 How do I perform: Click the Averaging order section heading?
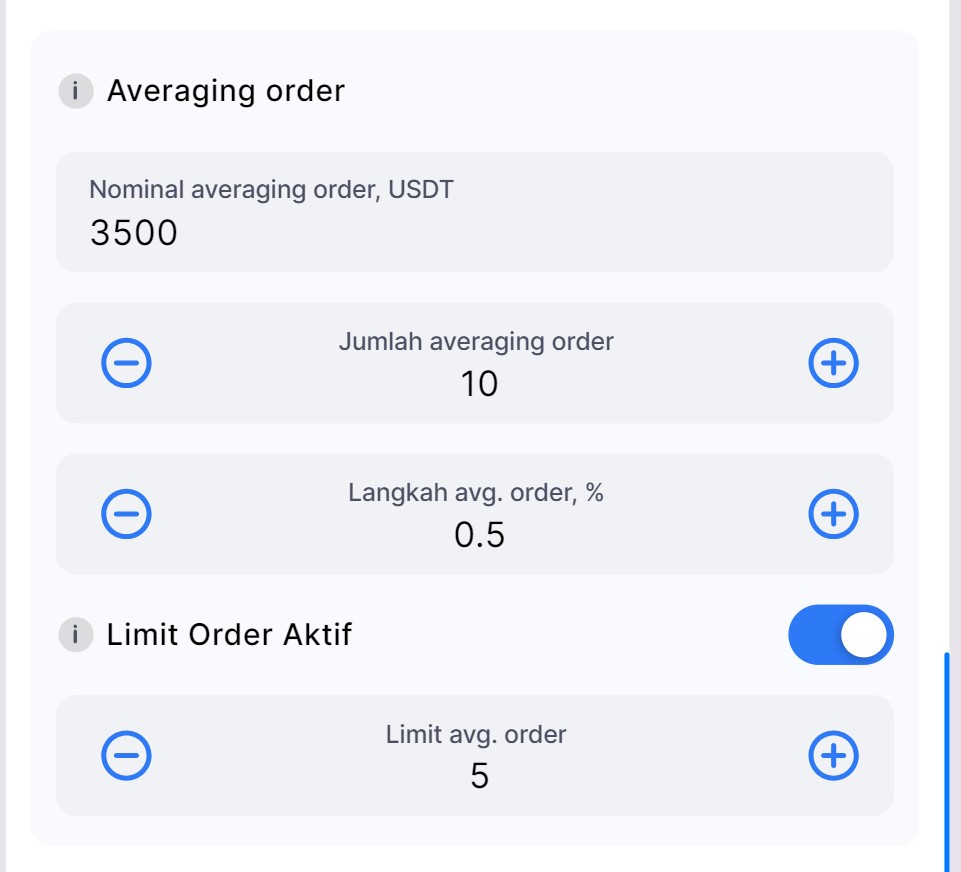(x=226, y=91)
